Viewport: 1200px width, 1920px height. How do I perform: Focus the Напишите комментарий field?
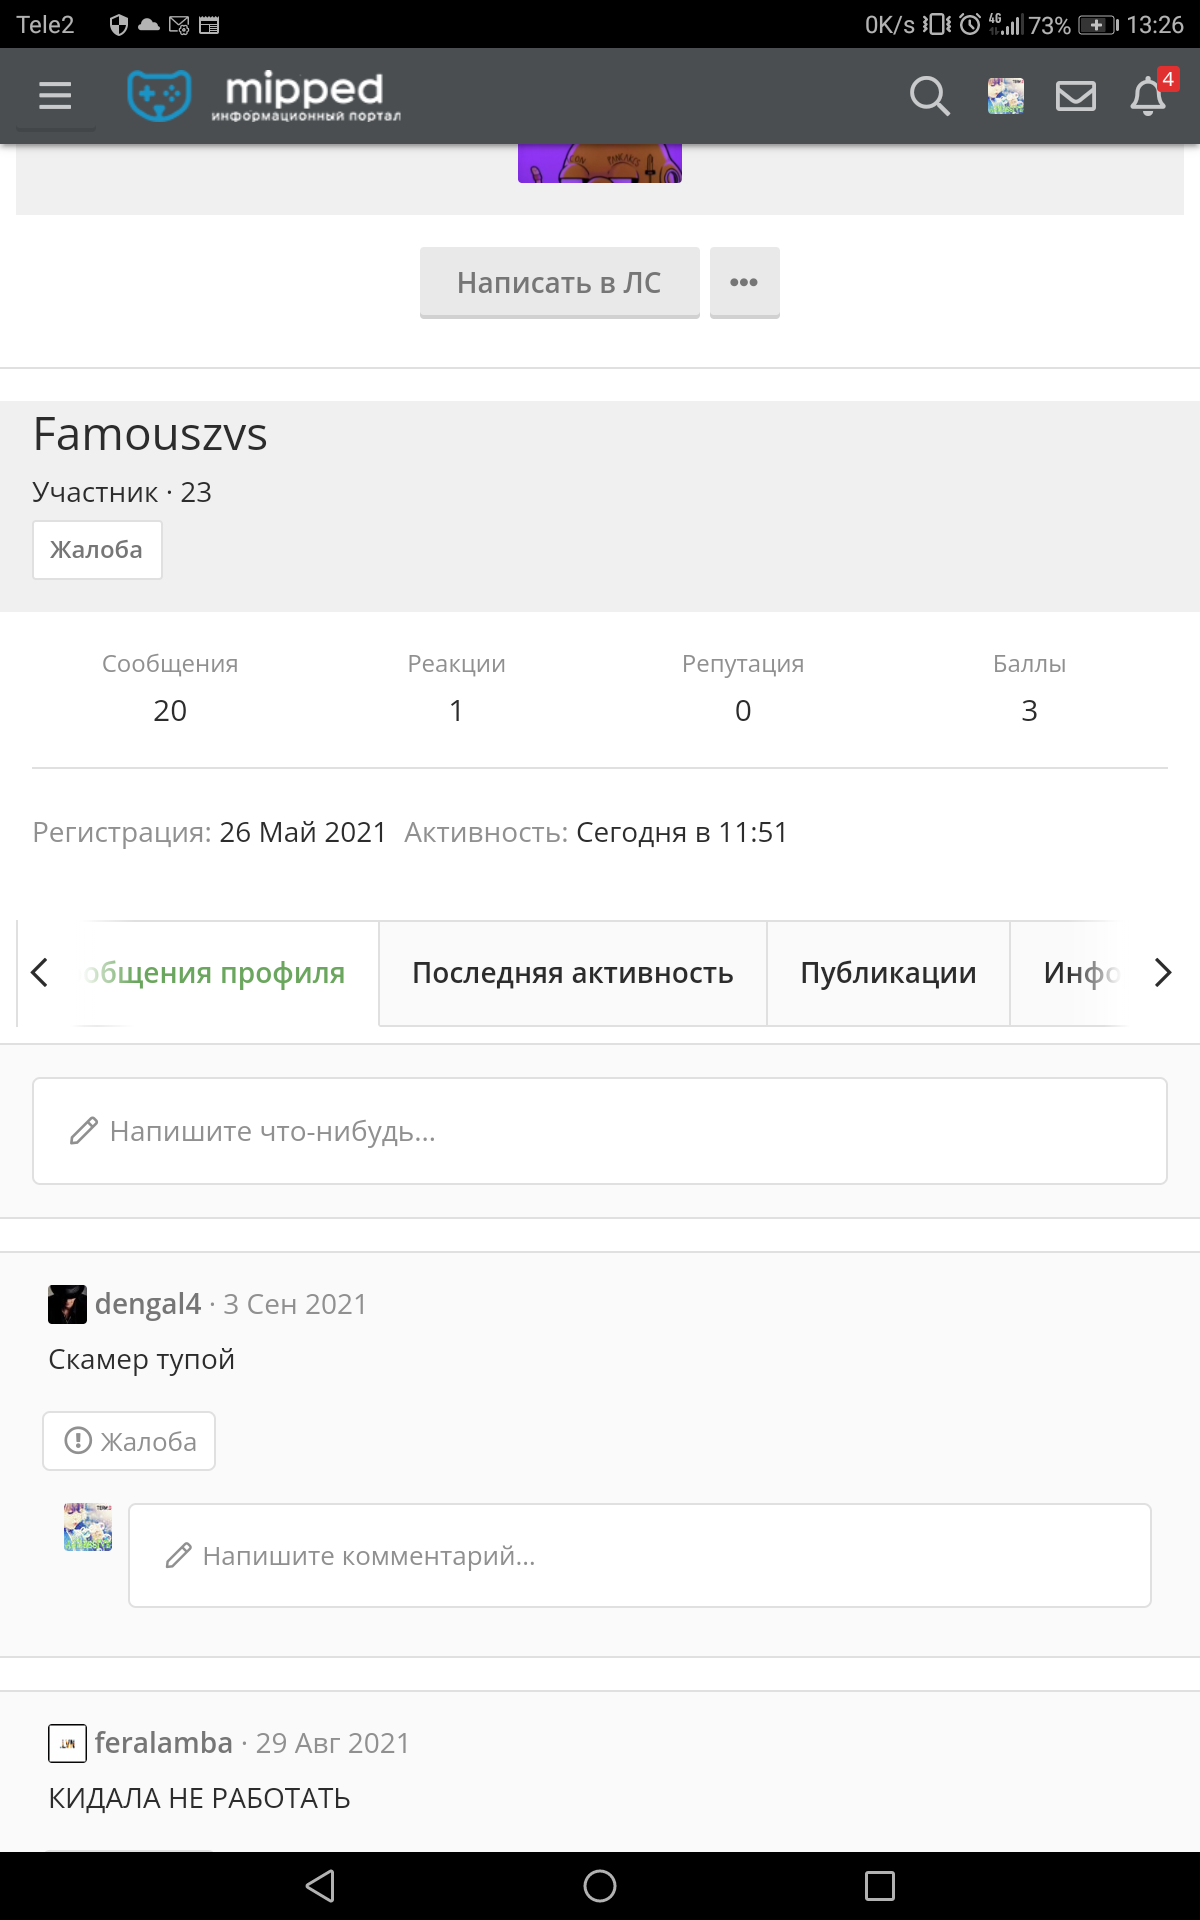click(x=640, y=1556)
